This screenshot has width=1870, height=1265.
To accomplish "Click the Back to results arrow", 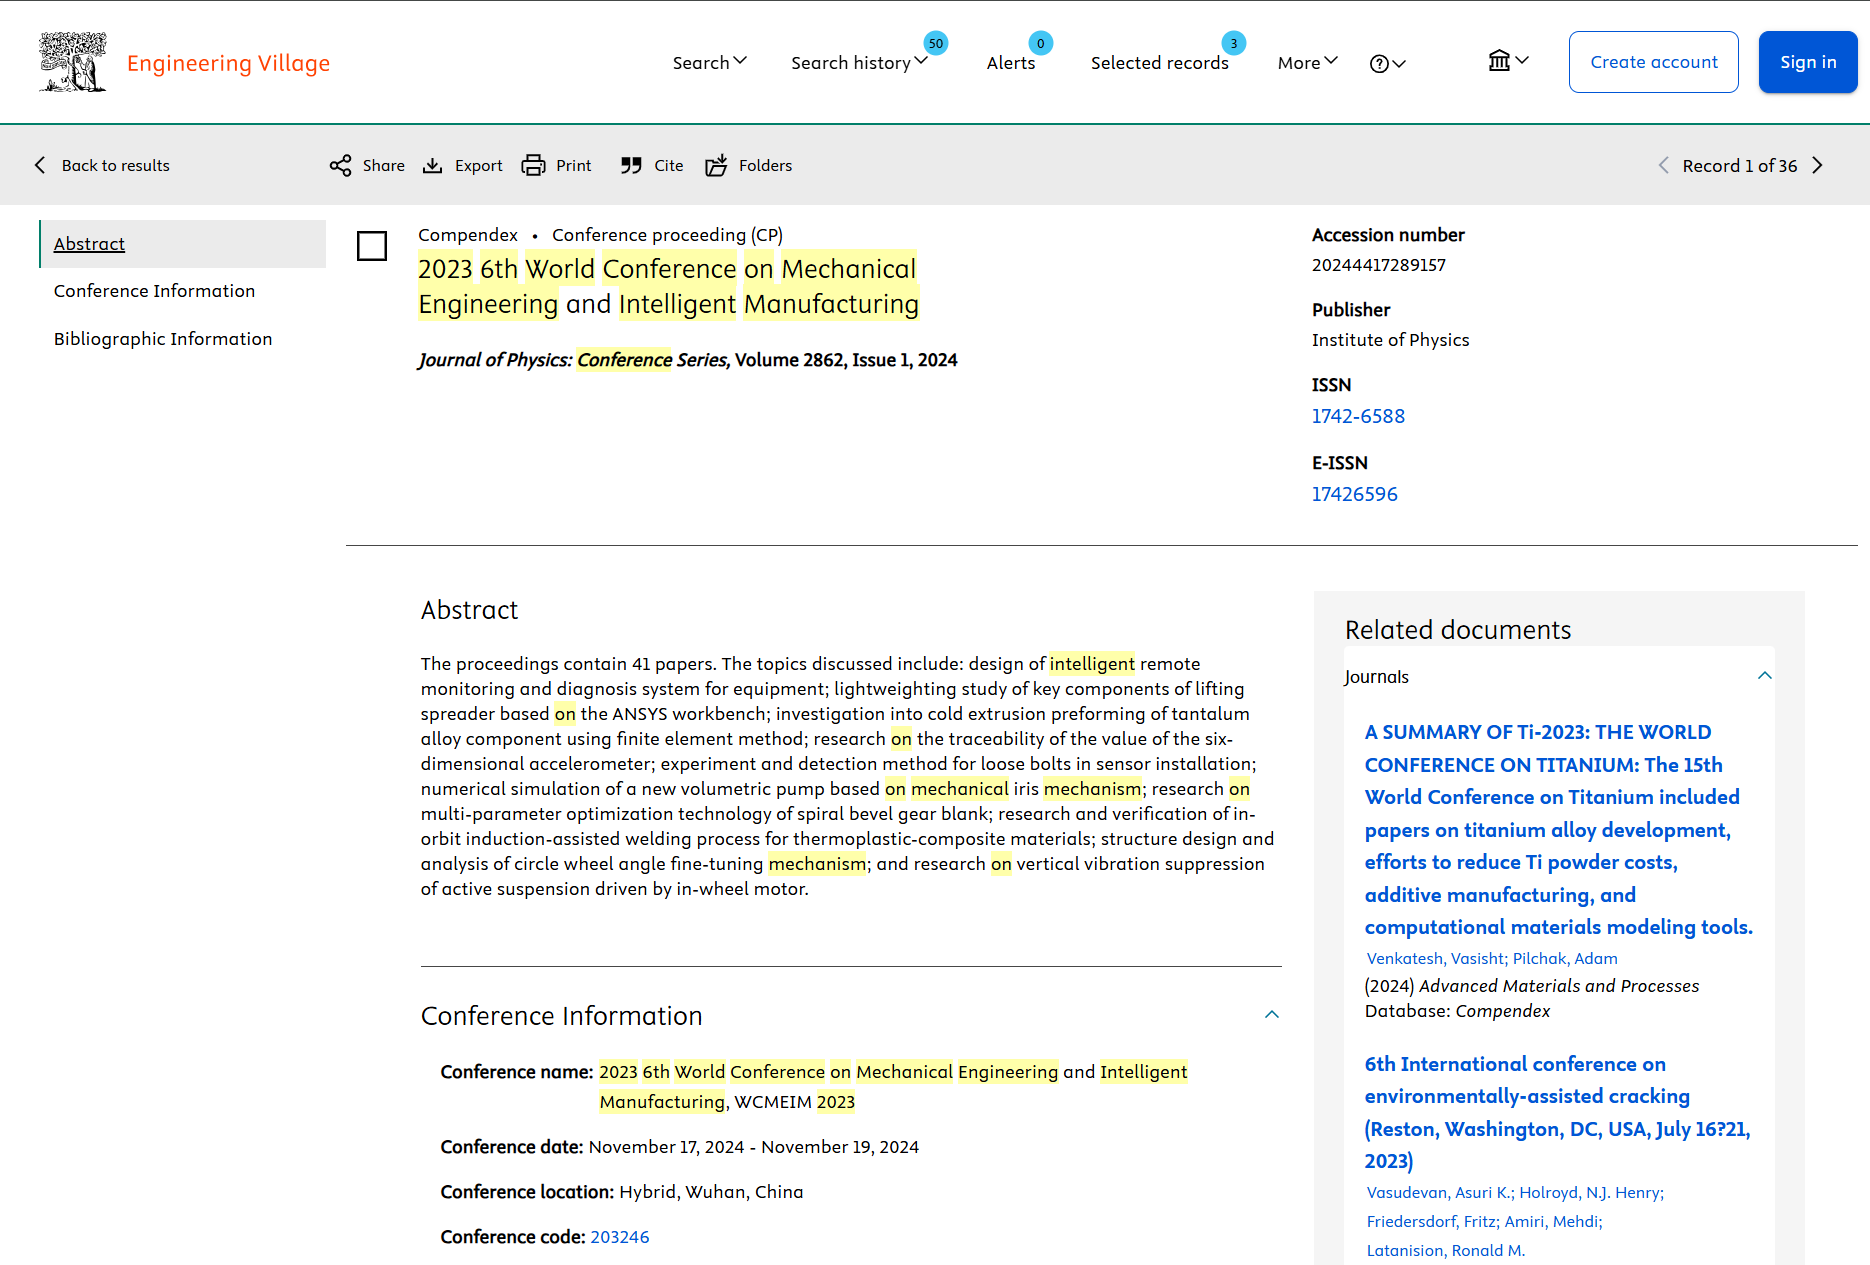I will pos(40,166).
